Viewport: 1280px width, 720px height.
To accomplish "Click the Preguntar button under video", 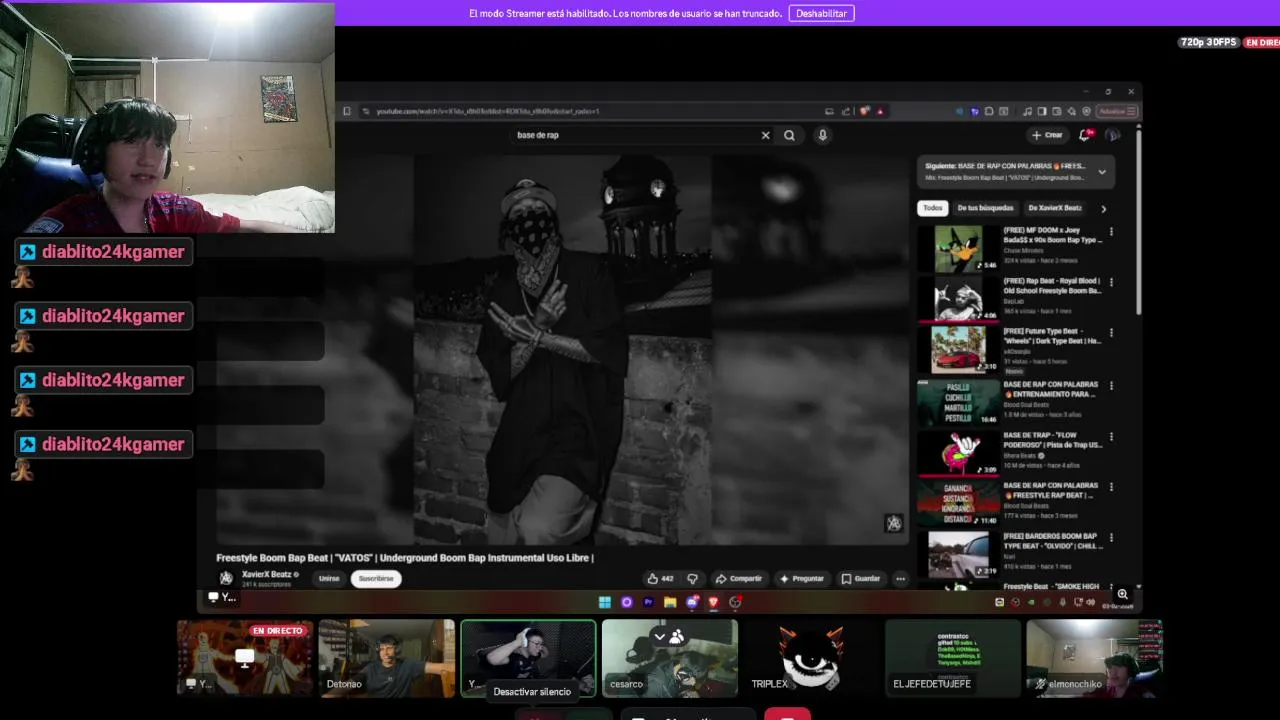I will 802,578.
